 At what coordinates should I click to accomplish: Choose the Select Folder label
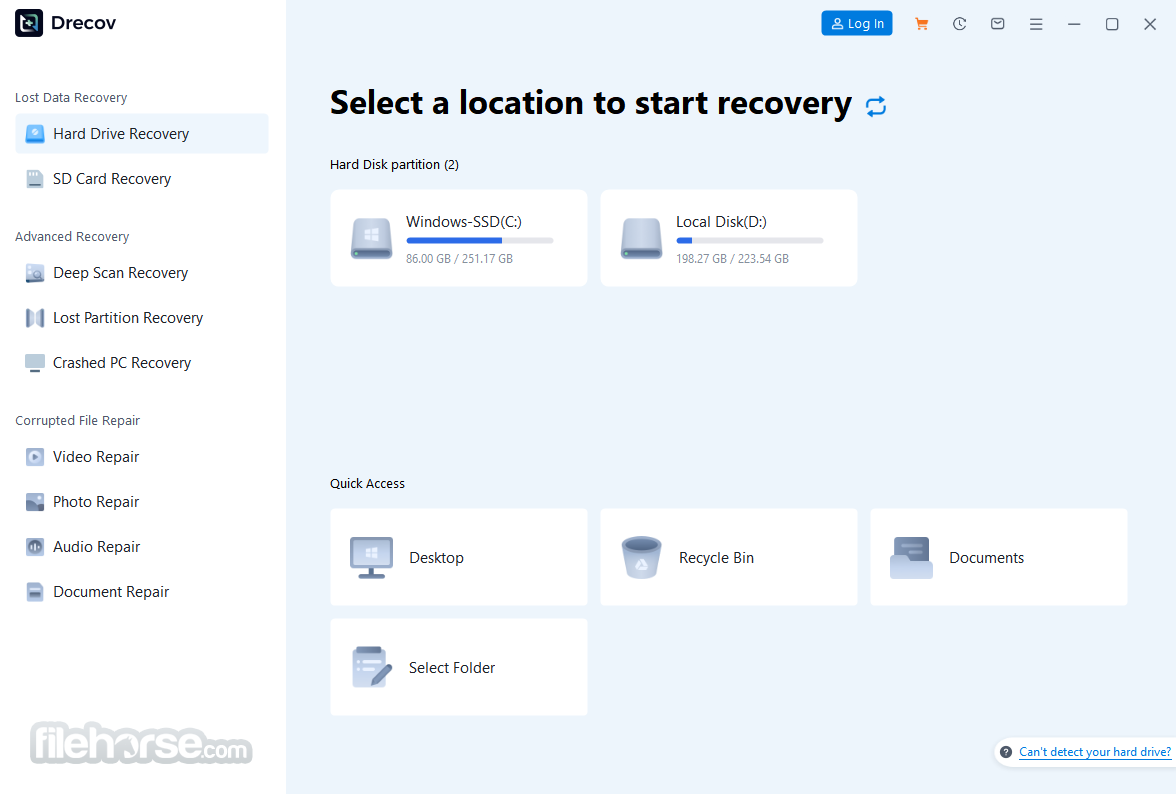tap(452, 667)
